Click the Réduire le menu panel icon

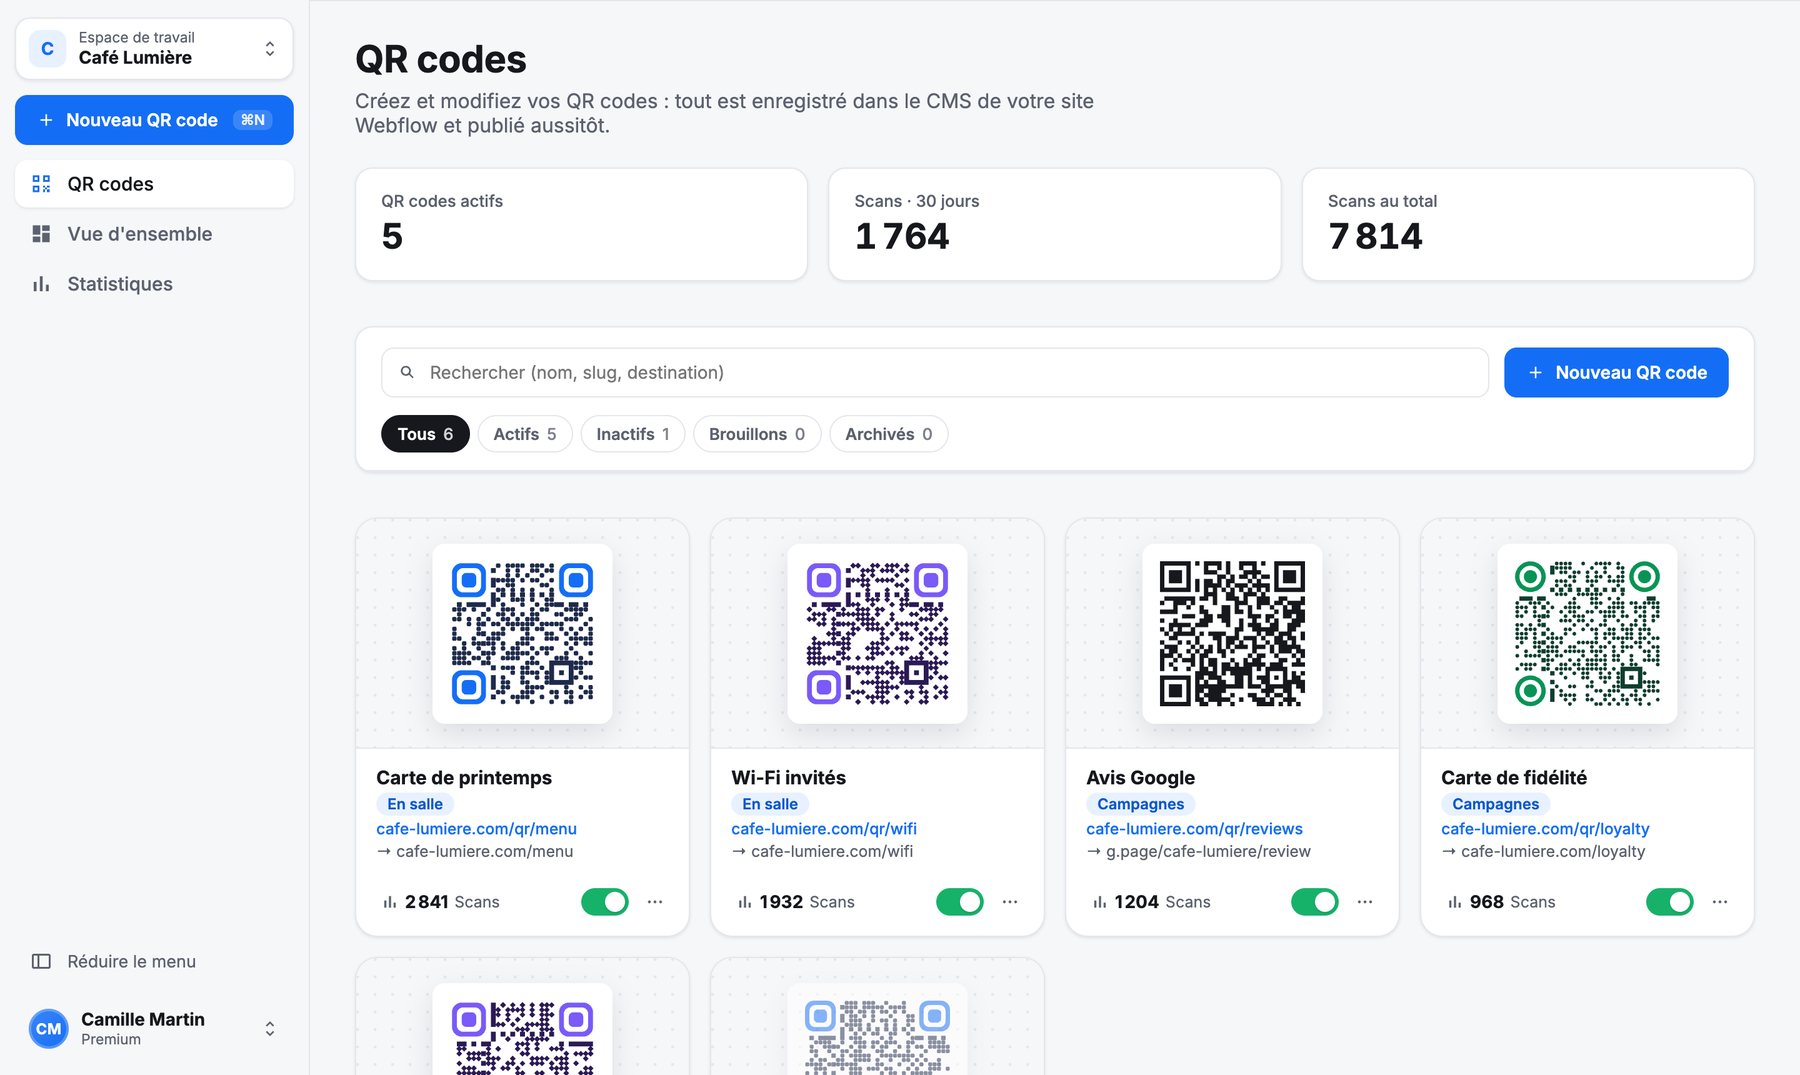[41, 961]
